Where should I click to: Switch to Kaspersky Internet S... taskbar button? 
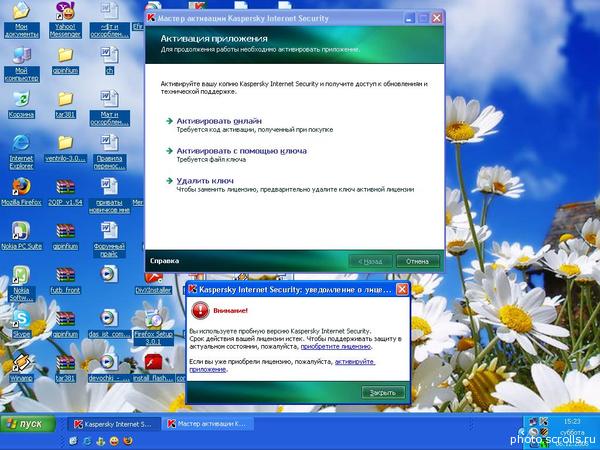pyautogui.click(x=114, y=424)
